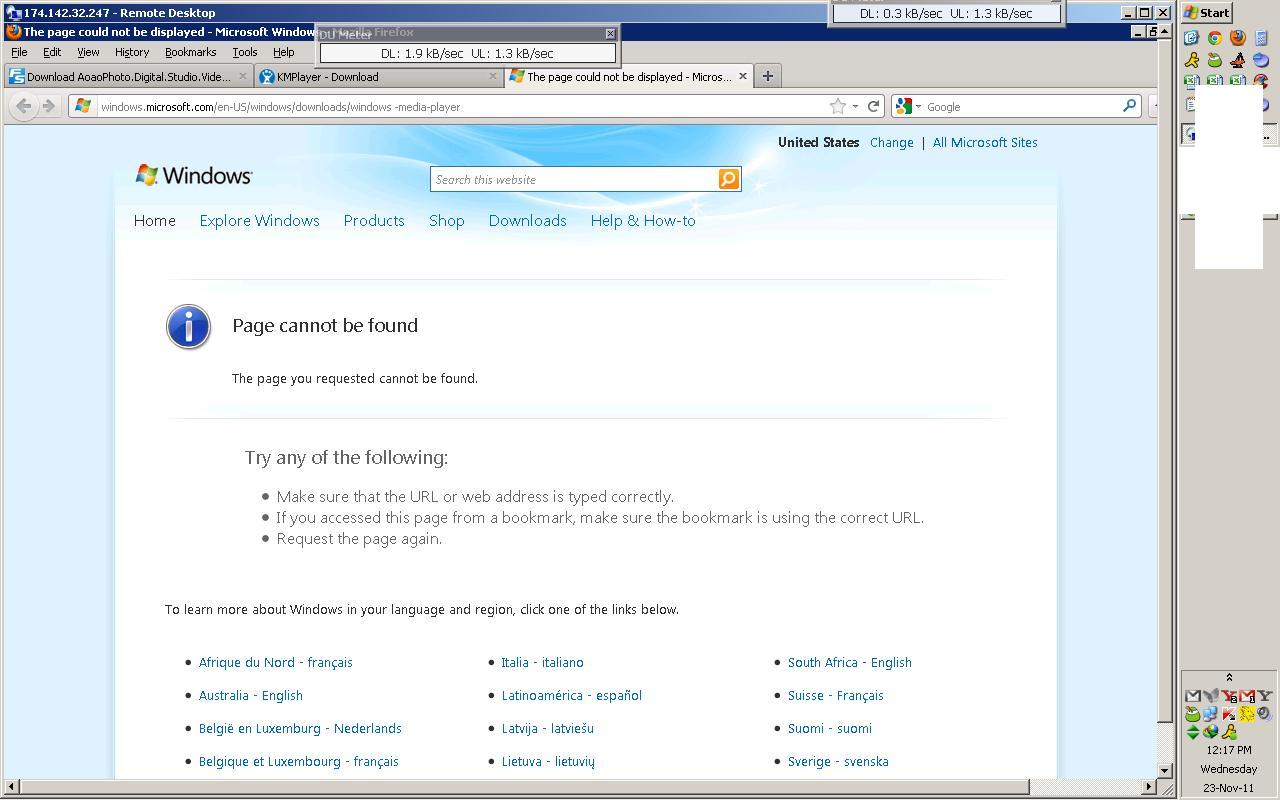Go to the Windows Home nav link
This screenshot has width=1280, height=800.
pos(155,221)
